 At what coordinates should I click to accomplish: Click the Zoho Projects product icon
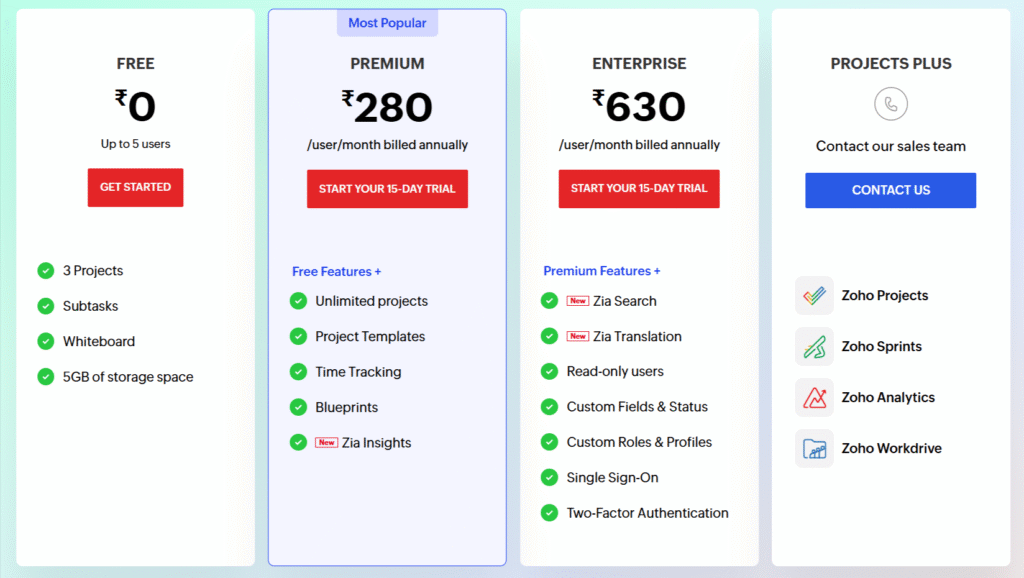(814, 296)
